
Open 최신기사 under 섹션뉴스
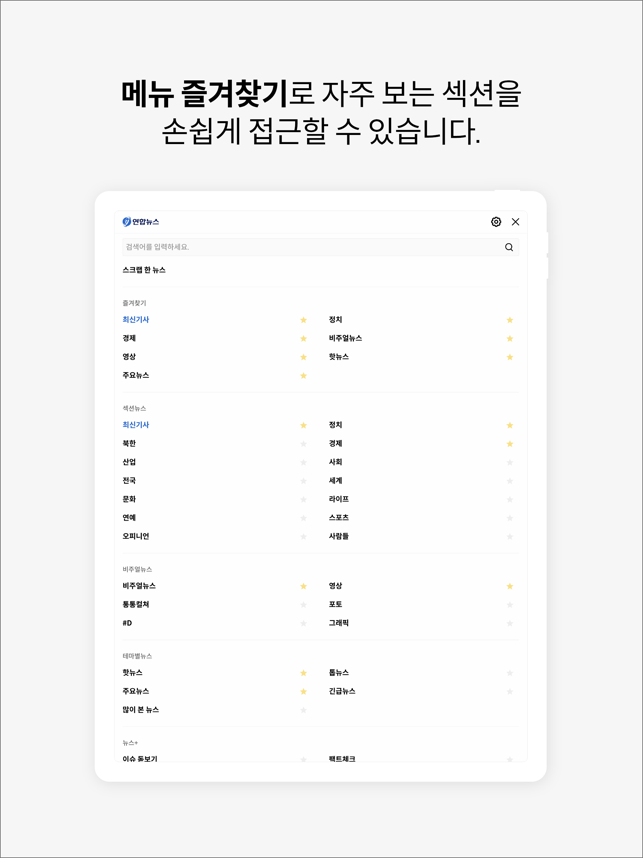tap(136, 425)
